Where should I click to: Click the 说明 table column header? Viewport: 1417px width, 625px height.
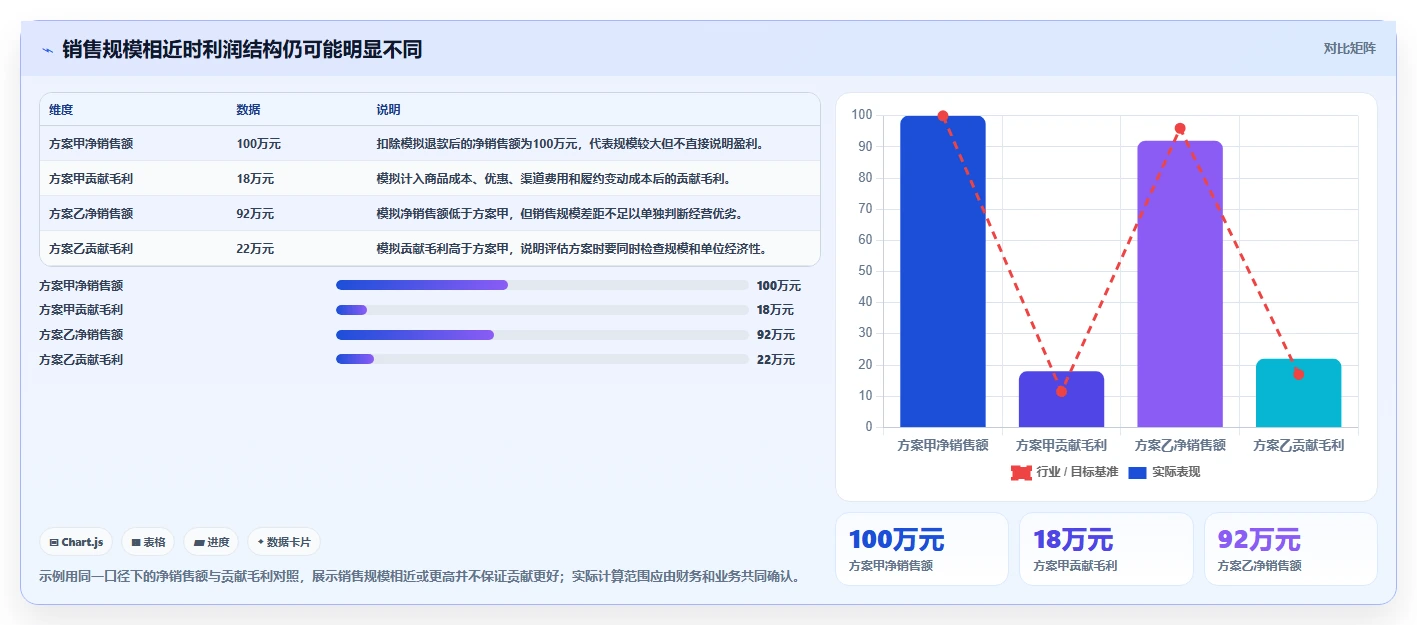388,110
